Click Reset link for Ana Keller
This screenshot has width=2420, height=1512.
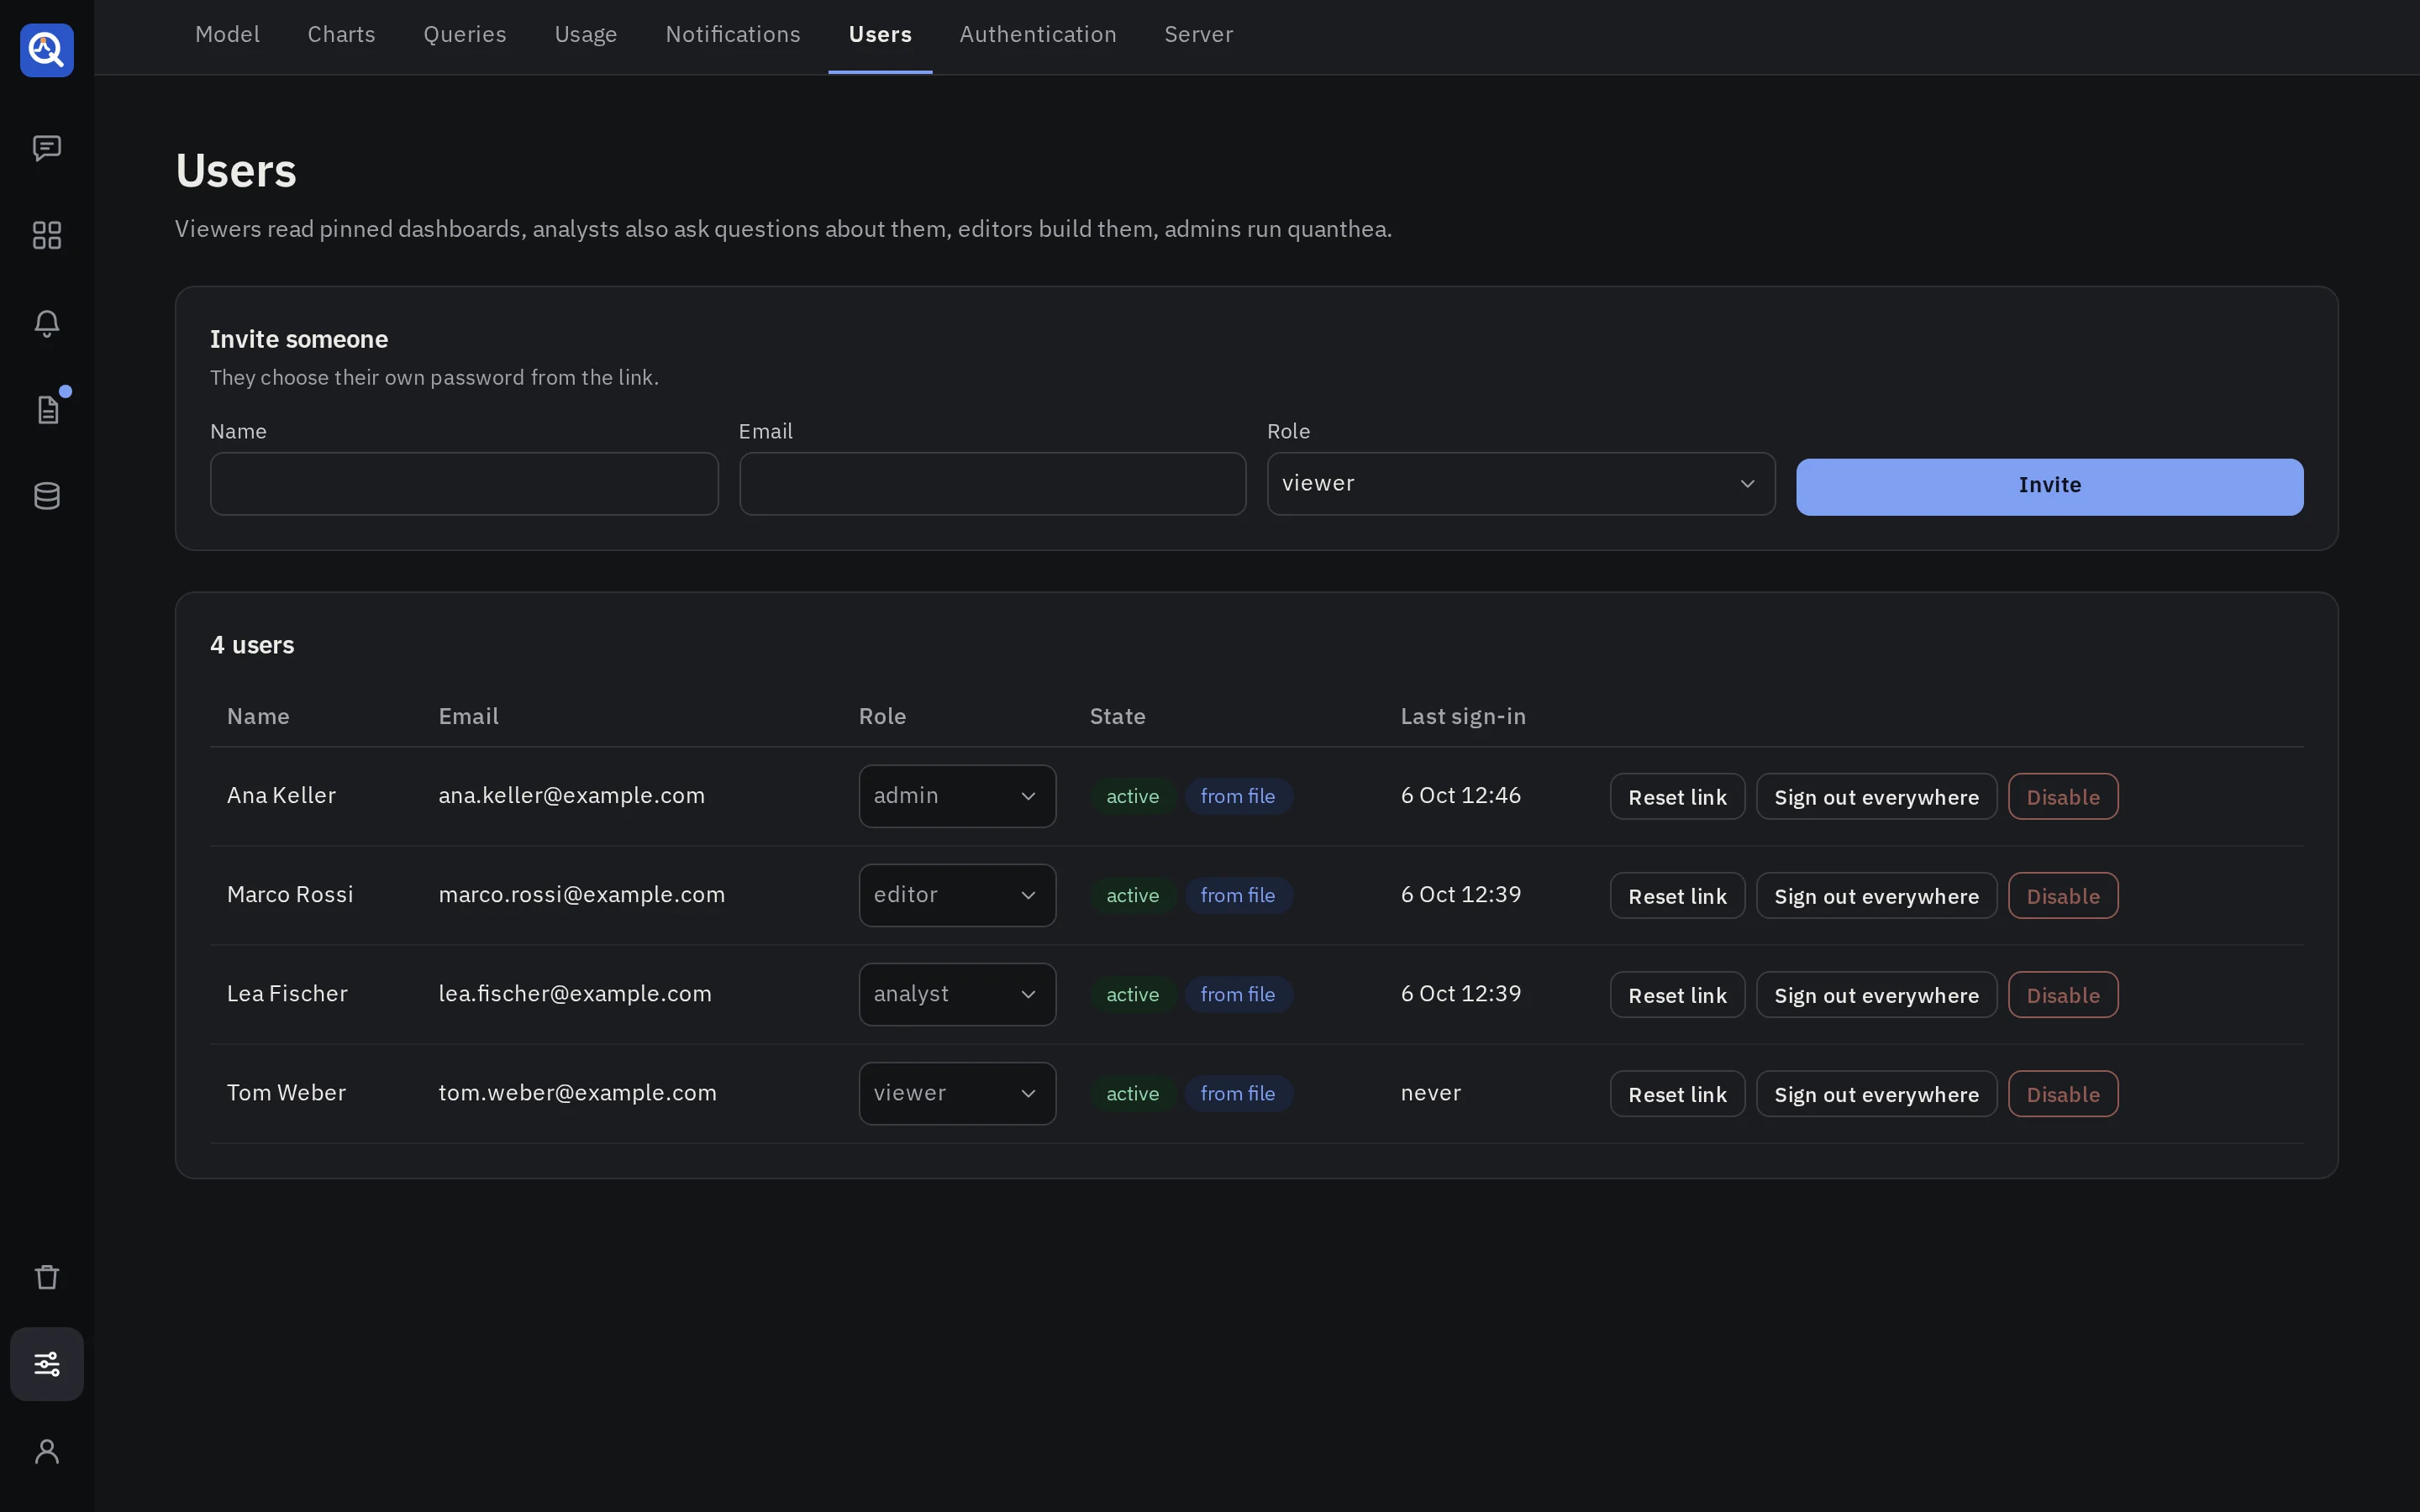[x=1677, y=797]
